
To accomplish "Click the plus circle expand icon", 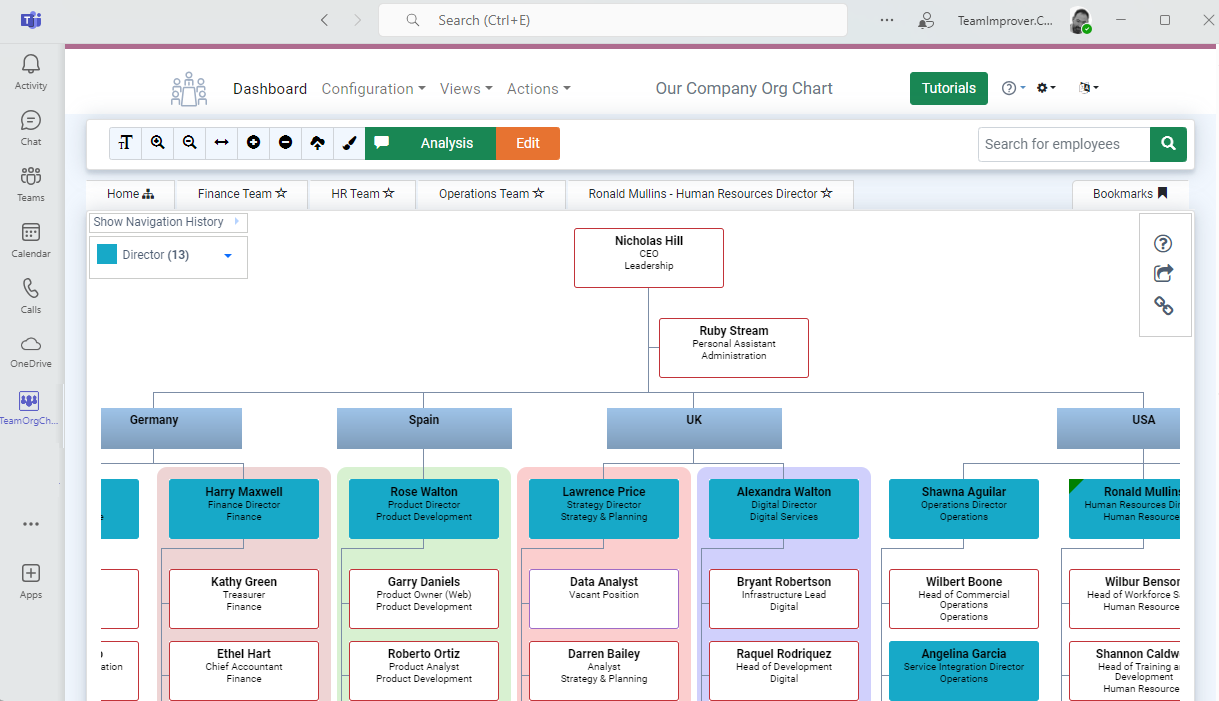I will pos(254,143).
